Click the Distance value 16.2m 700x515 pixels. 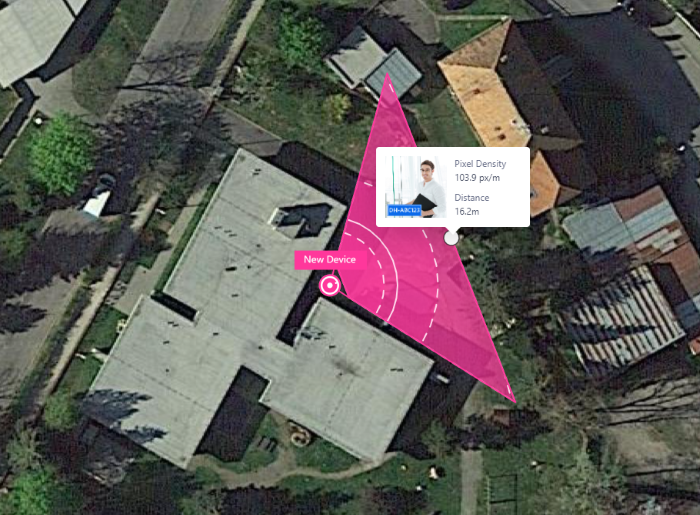coord(467,212)
